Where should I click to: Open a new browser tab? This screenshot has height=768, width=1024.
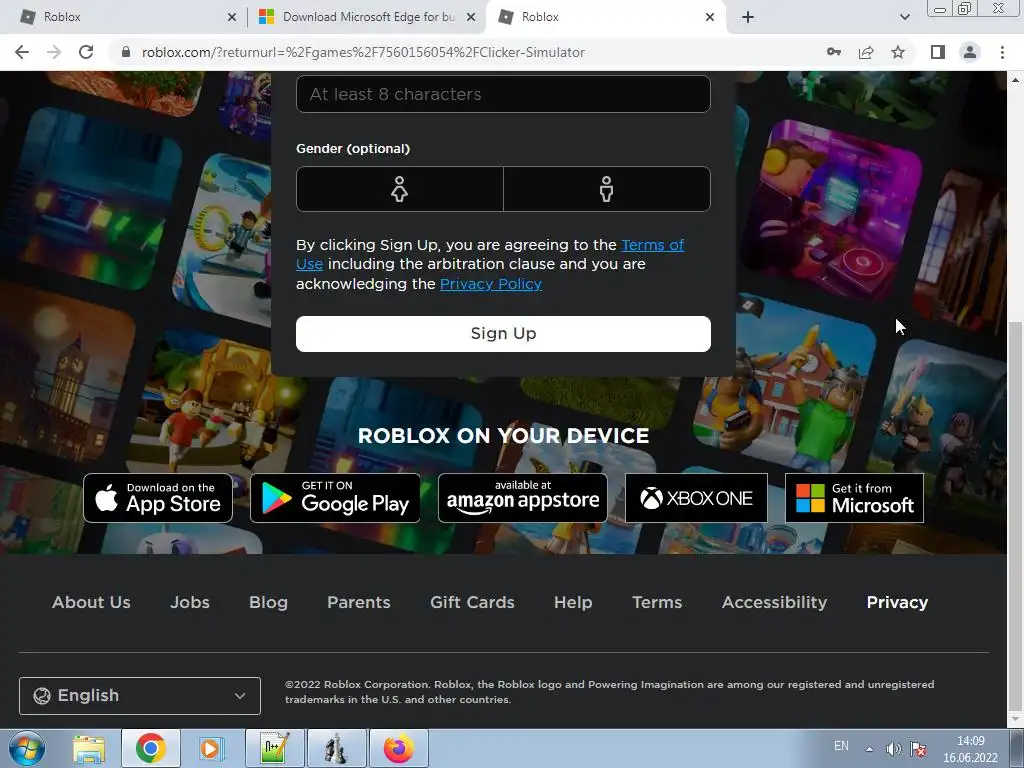tap(748, 17)
